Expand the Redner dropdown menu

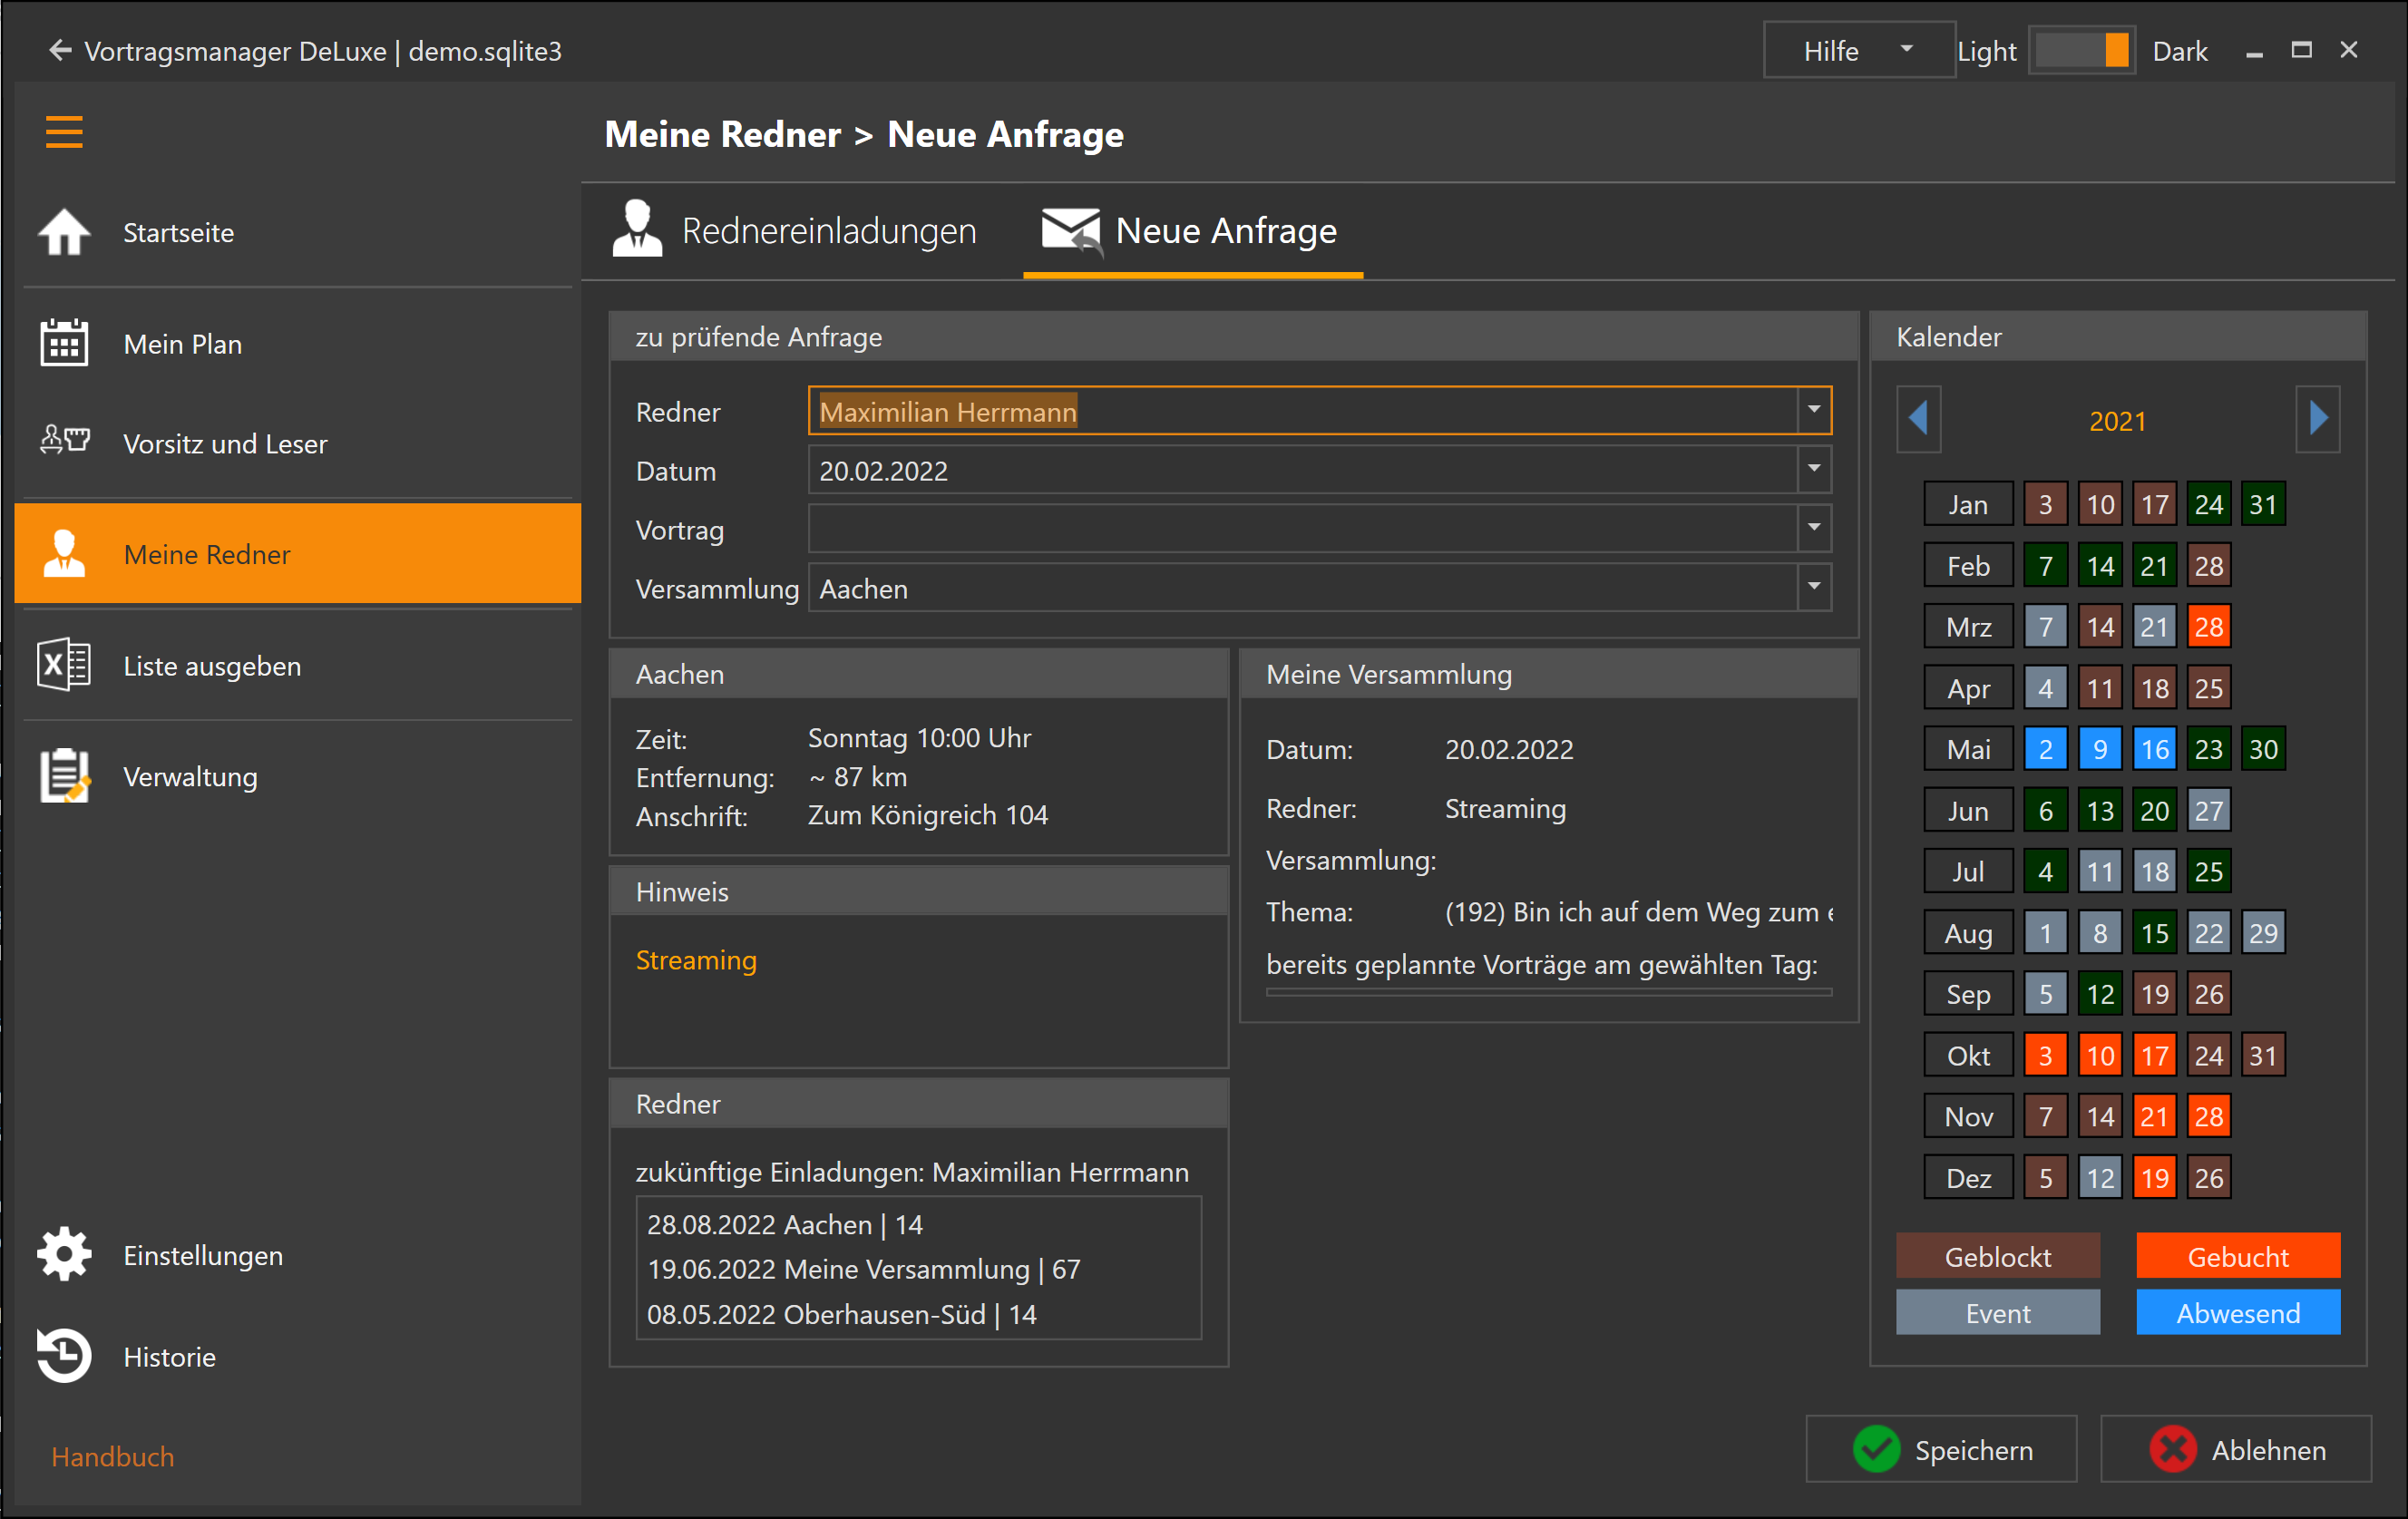(1813, 411)
